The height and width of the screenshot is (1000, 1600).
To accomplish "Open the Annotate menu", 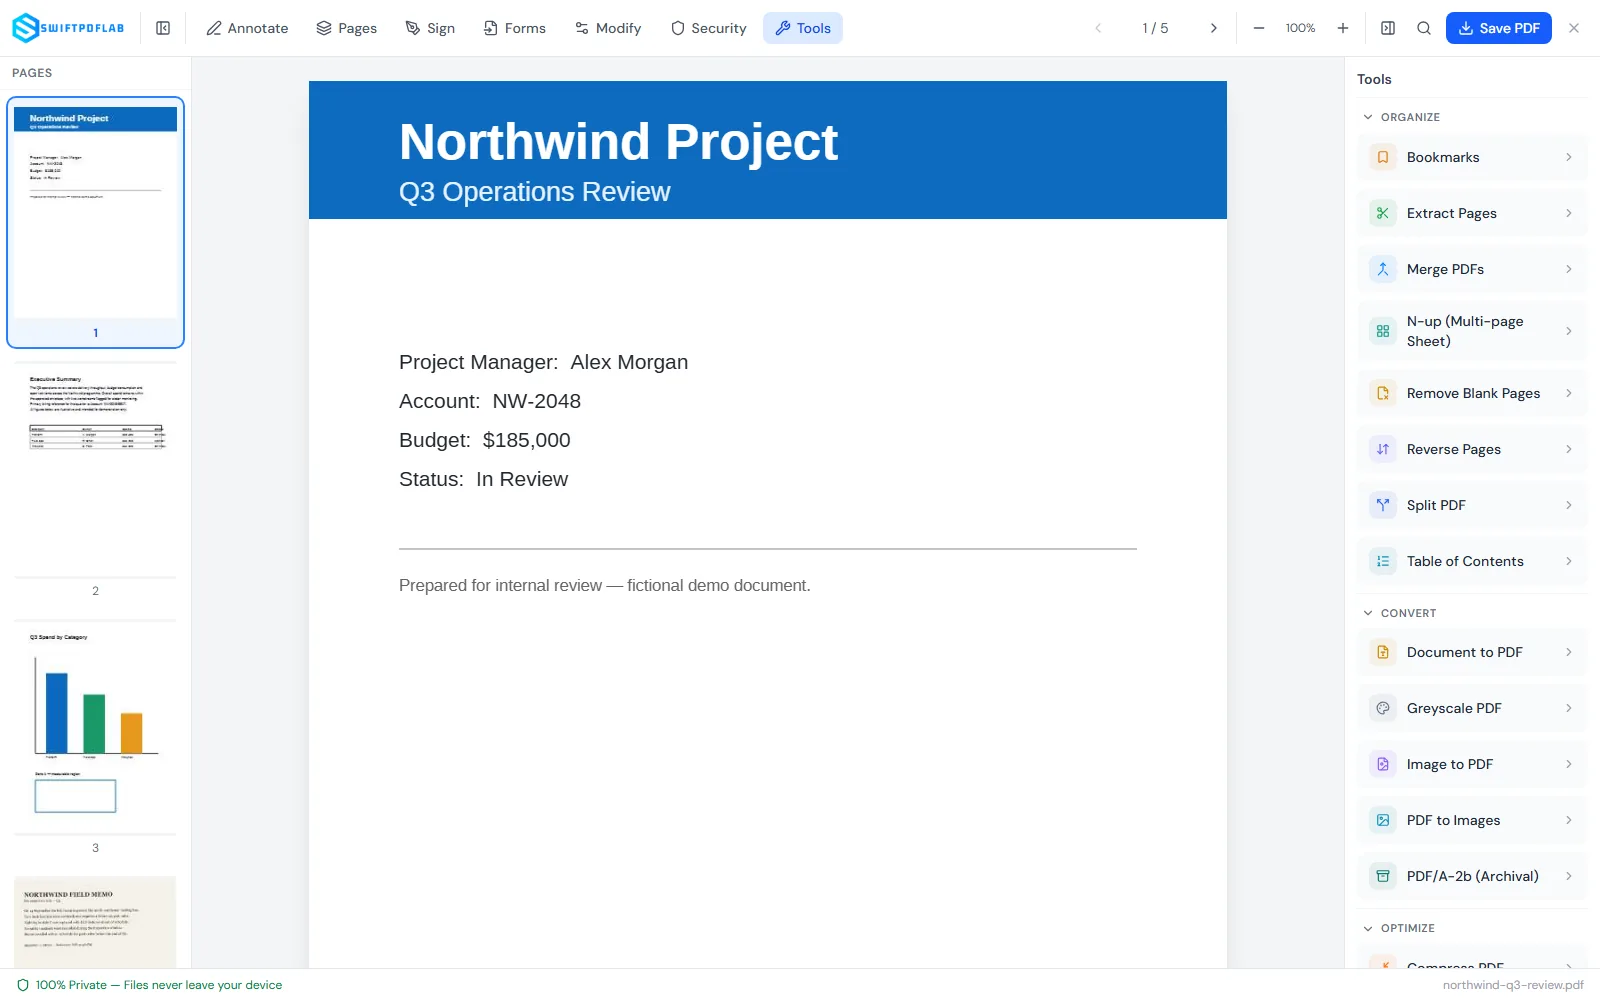I will (x=247, y=28).
